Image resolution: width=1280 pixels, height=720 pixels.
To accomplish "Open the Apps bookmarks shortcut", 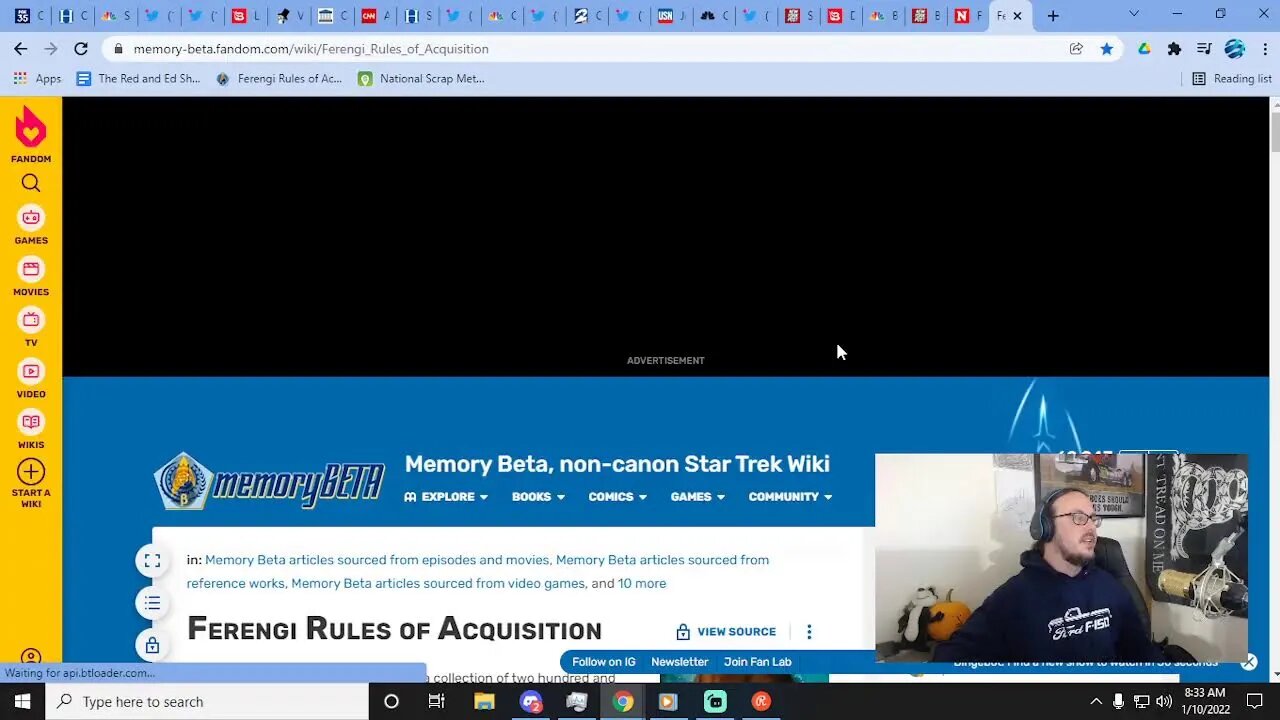I will tap(37, 78).
